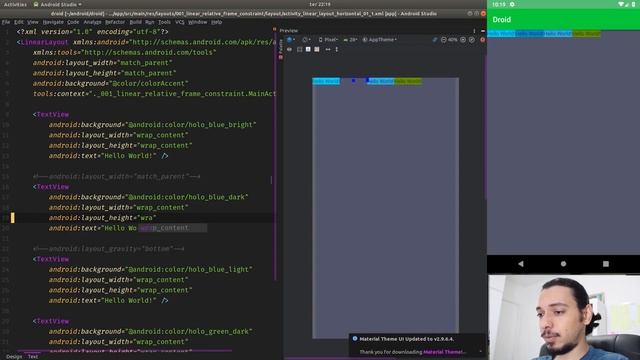This screenshot has height=360, width=640.
Task: Click the yellow gutter marker beside layout_height line
Action: [12, 218]
